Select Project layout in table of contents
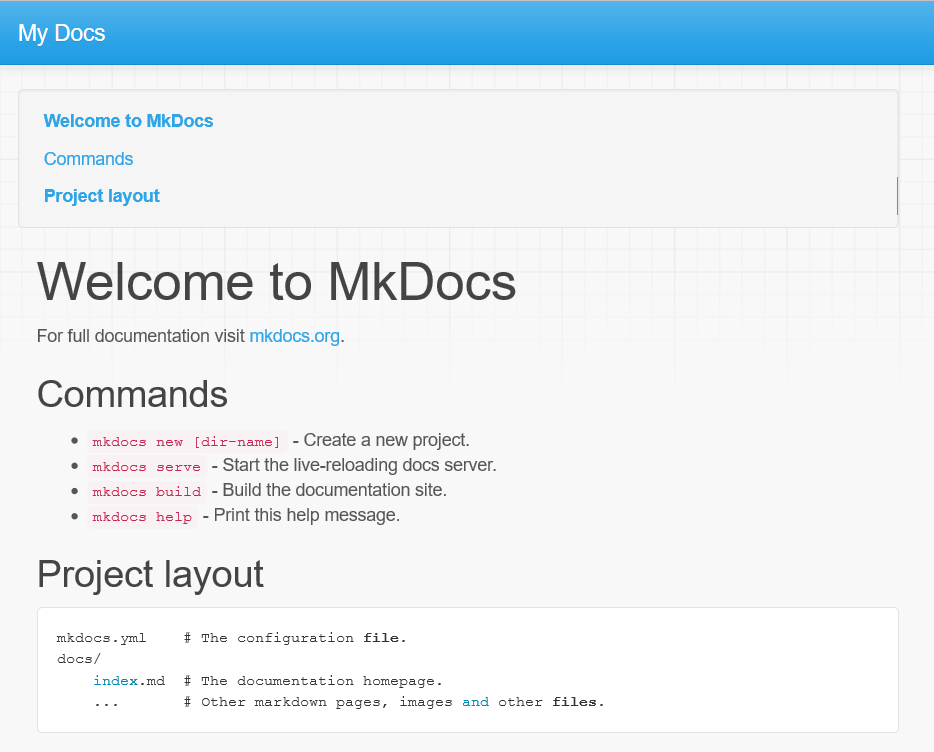 click(x=102, y=196)
